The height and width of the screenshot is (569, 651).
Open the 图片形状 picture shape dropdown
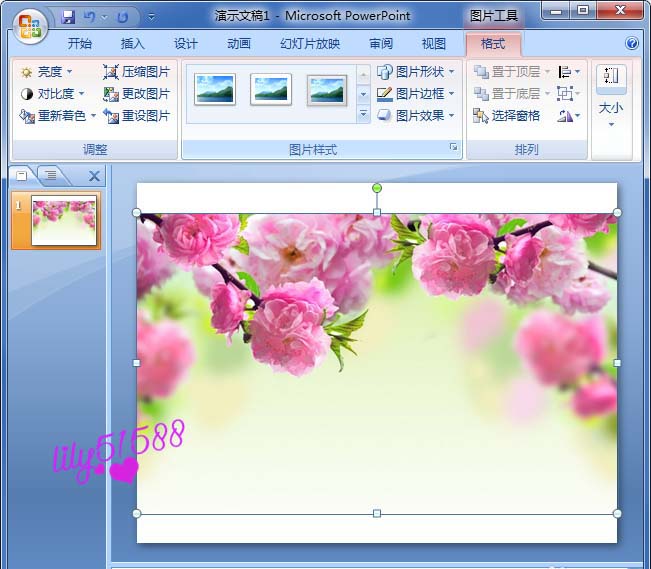point(416,72)
